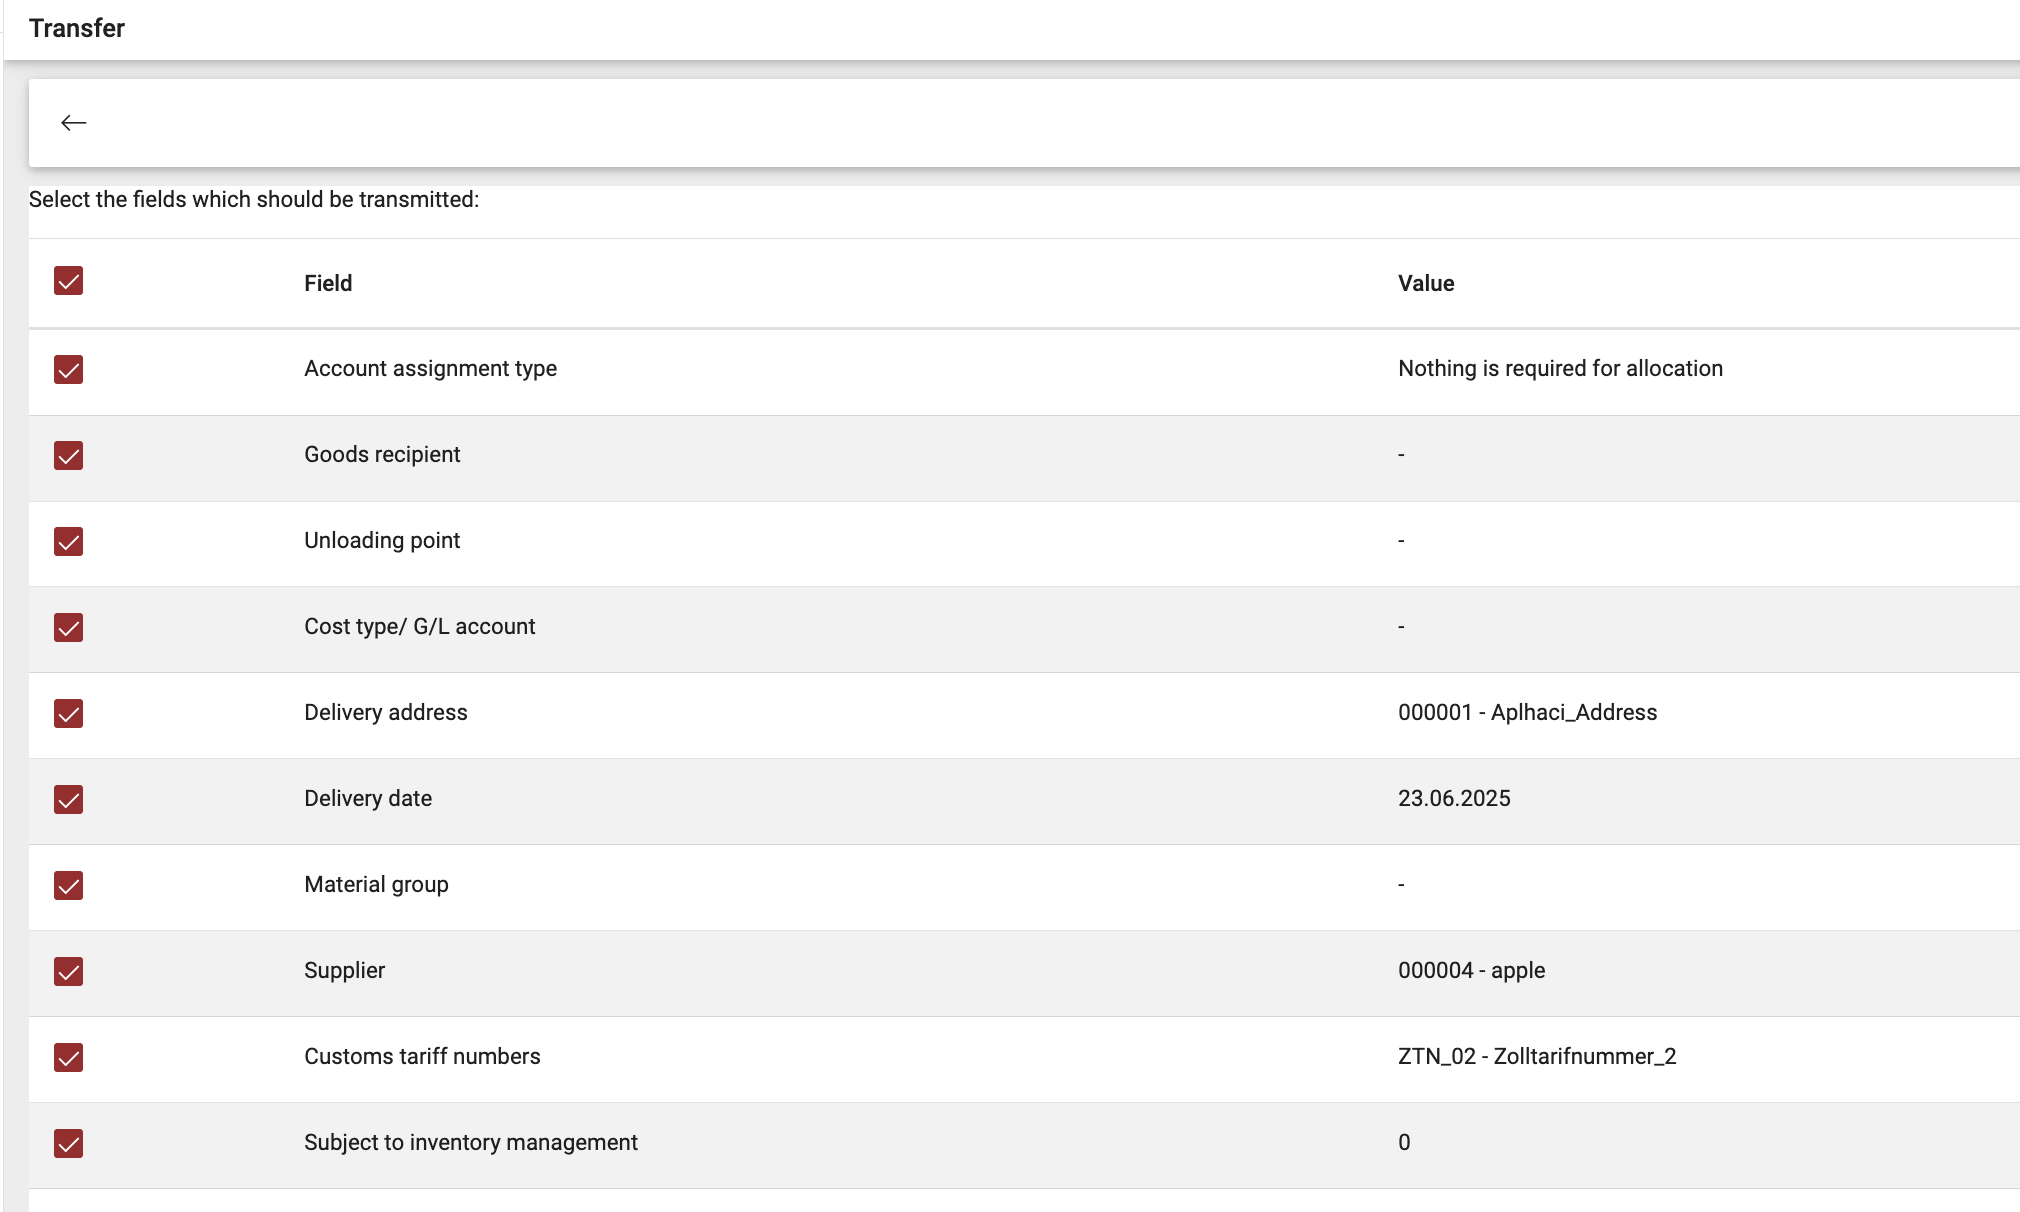The height and width of the screenshot is (1212, 2020).
Task: Click the Value column header
Action: (x=1427, y=283)
